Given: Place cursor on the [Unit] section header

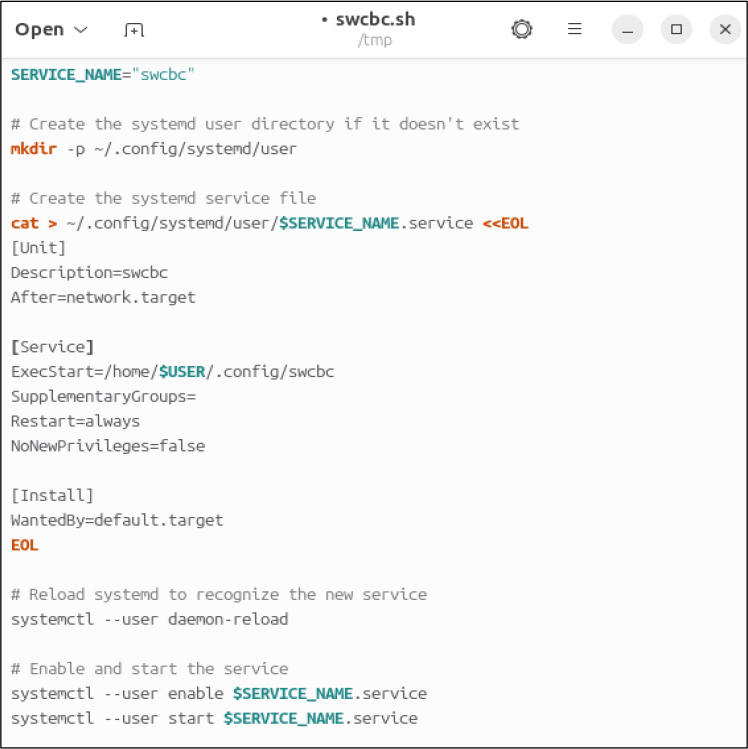Looking at the screenshot, I should (39, 248).
